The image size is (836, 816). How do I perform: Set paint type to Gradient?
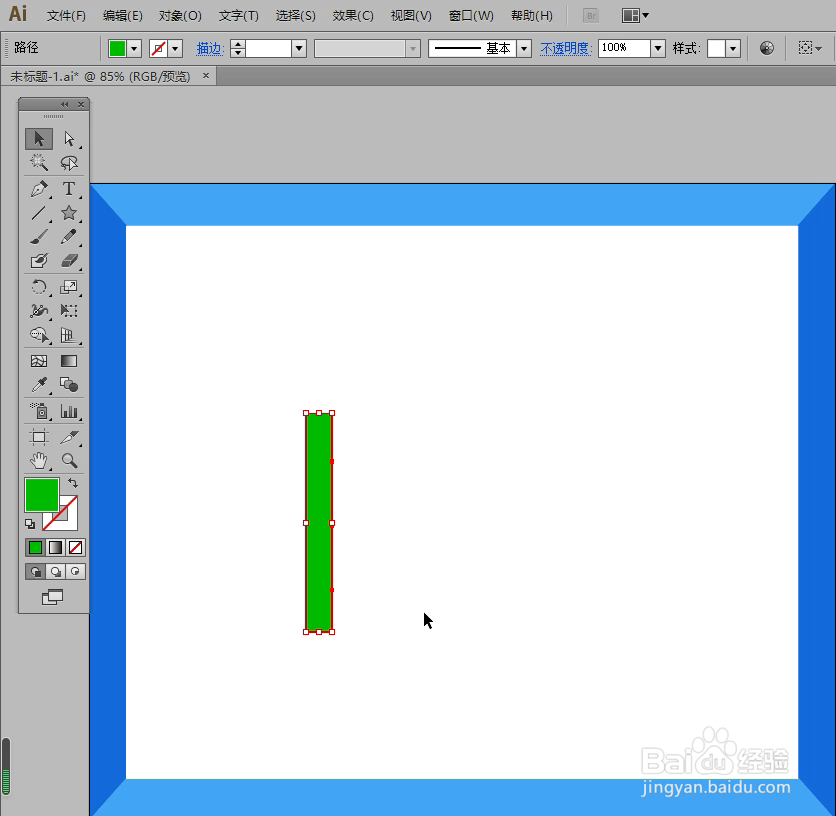tap(55, 548)
